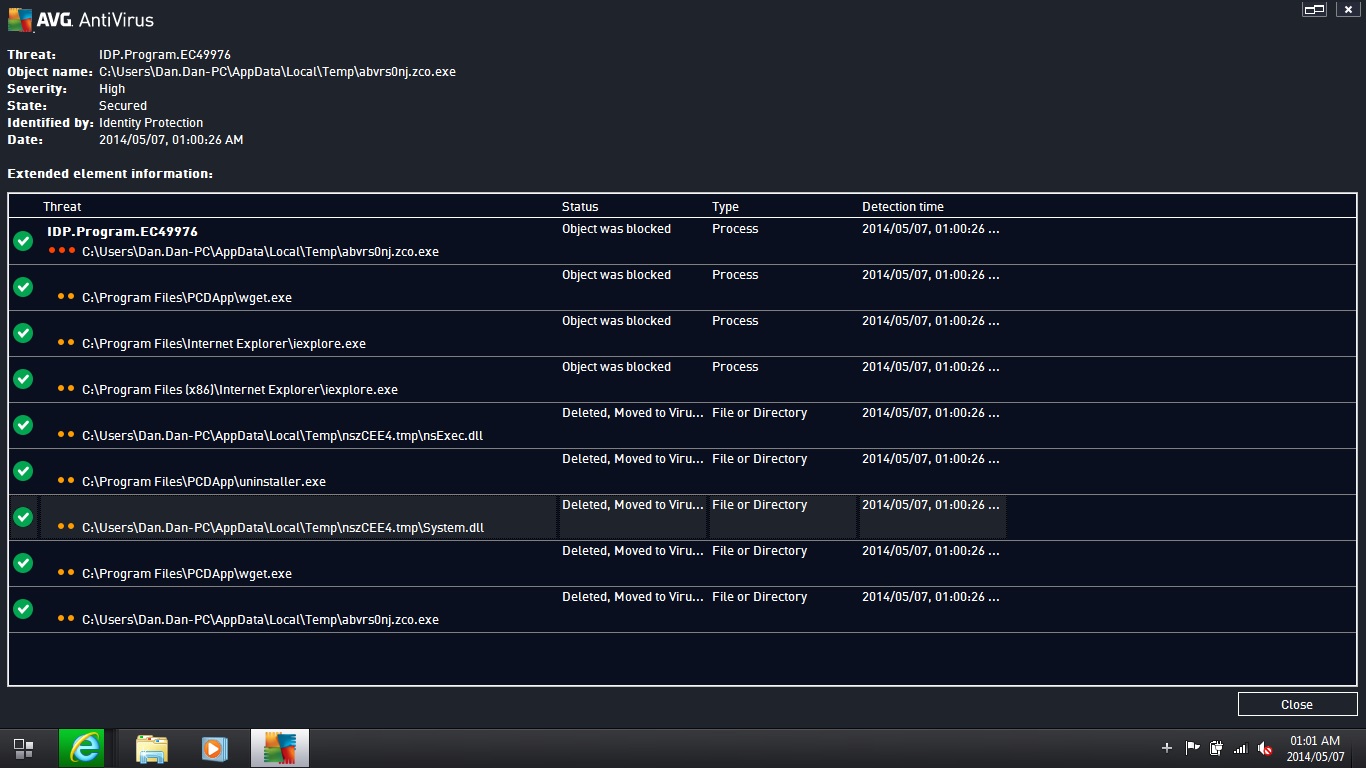This screenshot has height=768, width=1366.
Task: Open Action Center flag icon in tray
Action: click(x=1192, y=748)
